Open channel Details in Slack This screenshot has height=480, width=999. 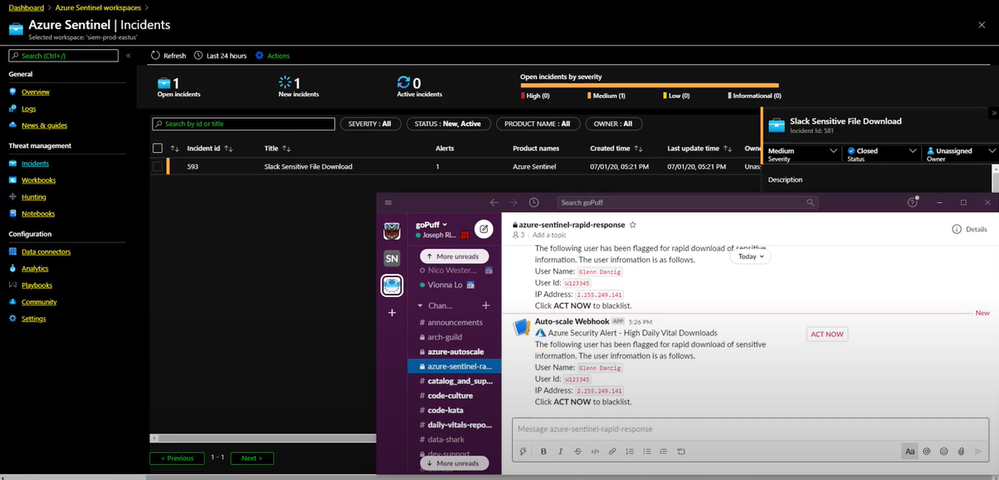tap(969, 229)
